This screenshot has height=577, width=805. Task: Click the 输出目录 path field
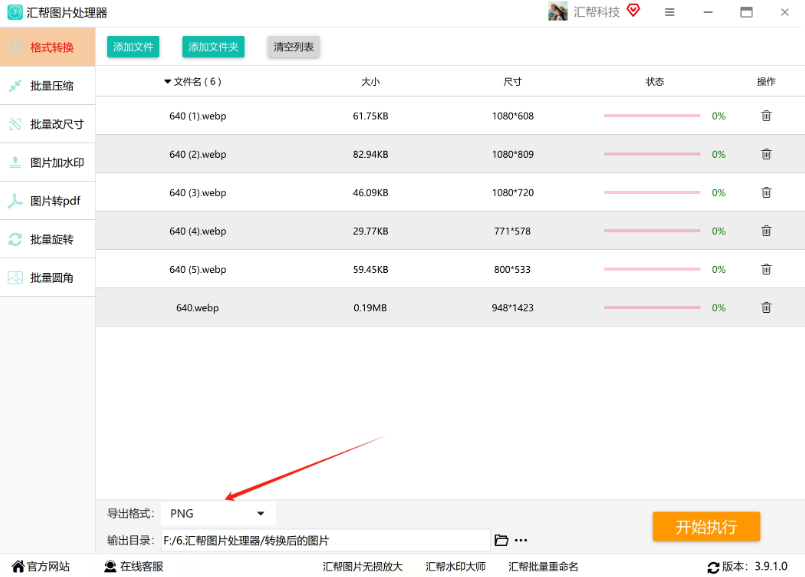click(325, 540)
